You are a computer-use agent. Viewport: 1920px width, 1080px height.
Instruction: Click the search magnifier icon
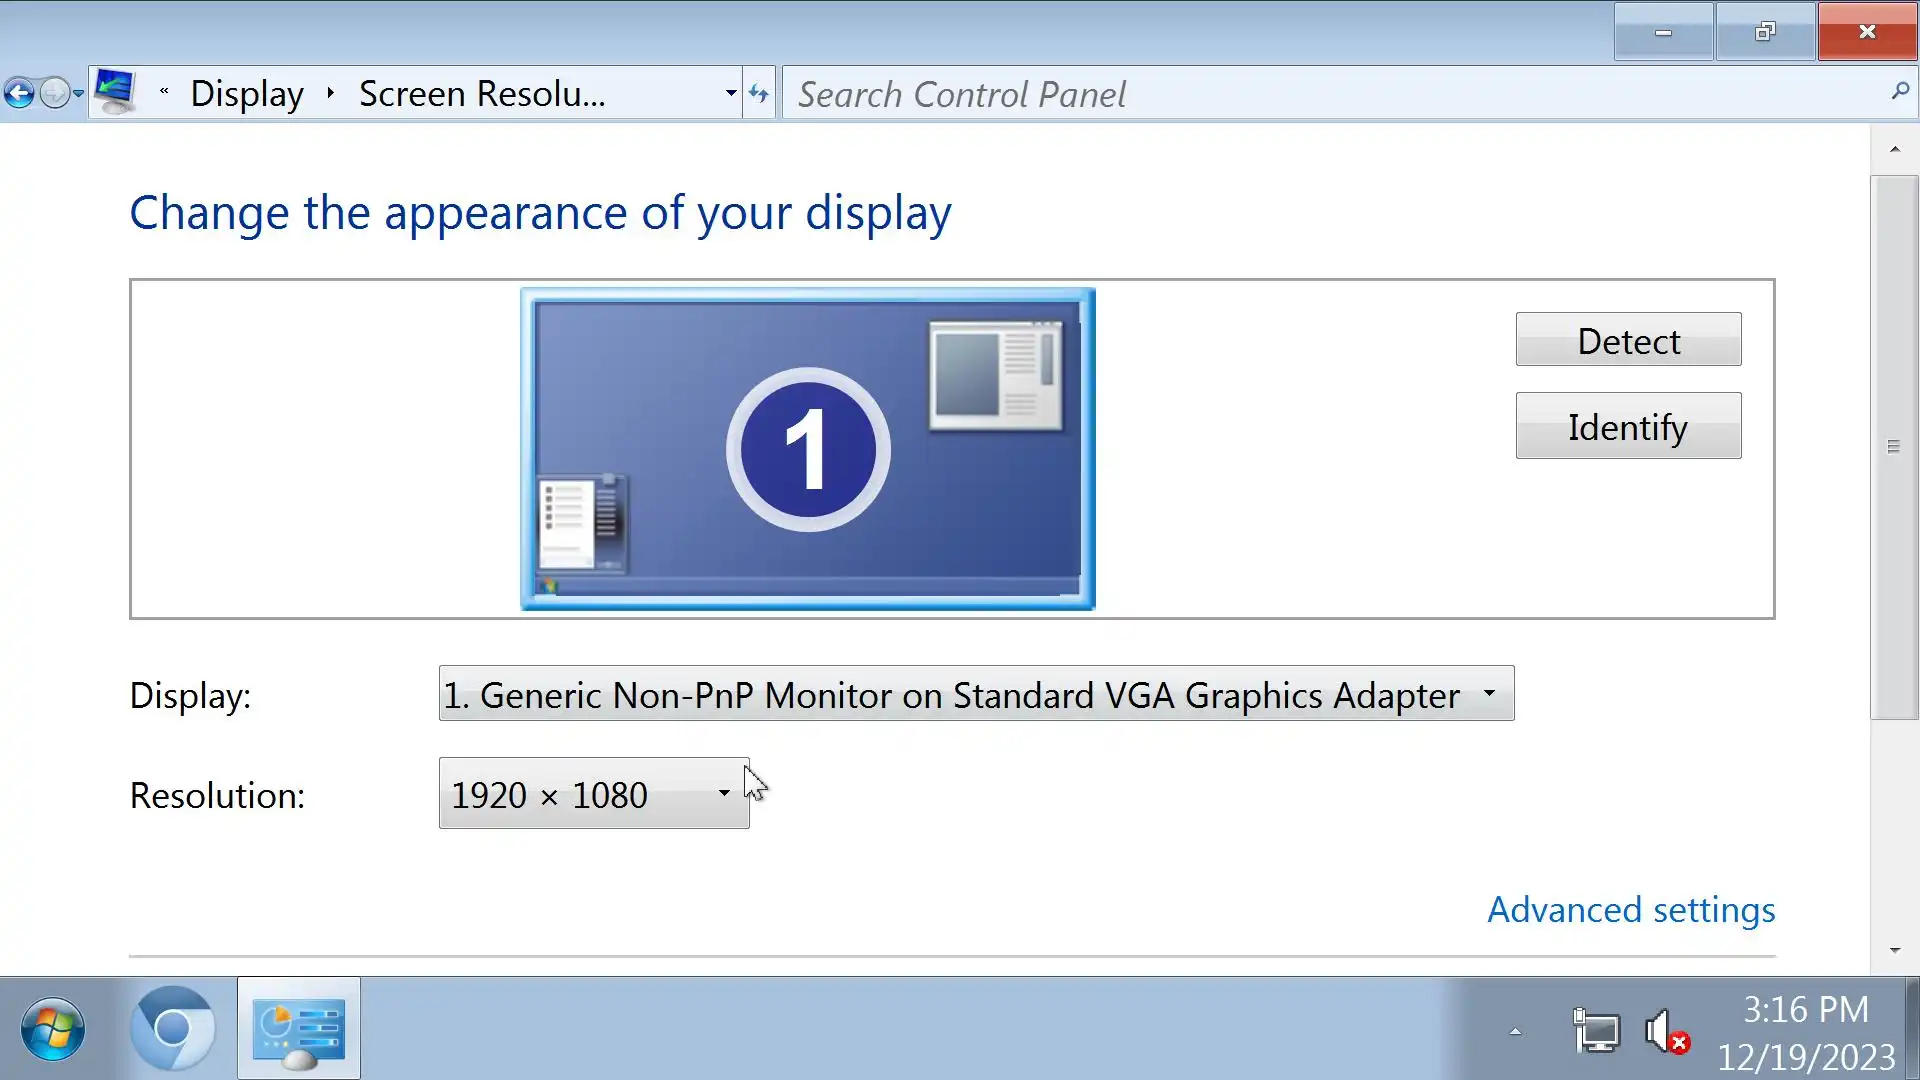pyautogui.click(x=1900, y=92)
